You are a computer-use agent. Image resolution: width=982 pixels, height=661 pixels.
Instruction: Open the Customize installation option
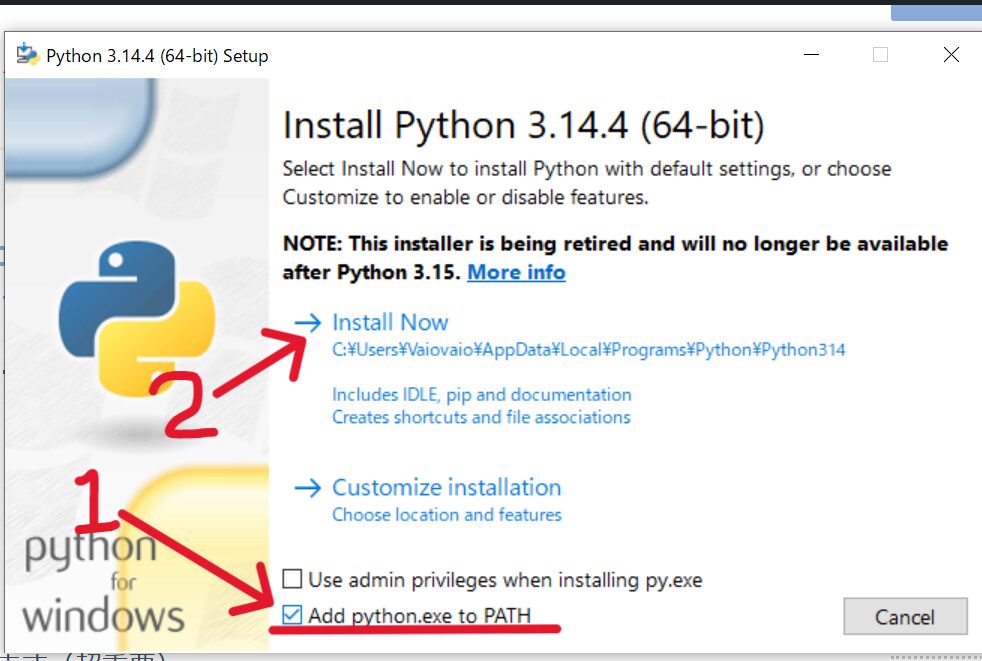click(x=446, y=488)
